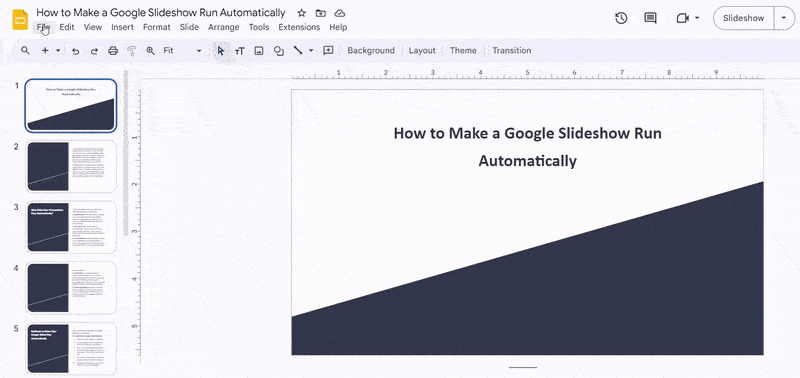Check the cloud document status icon

coord(340,13)
